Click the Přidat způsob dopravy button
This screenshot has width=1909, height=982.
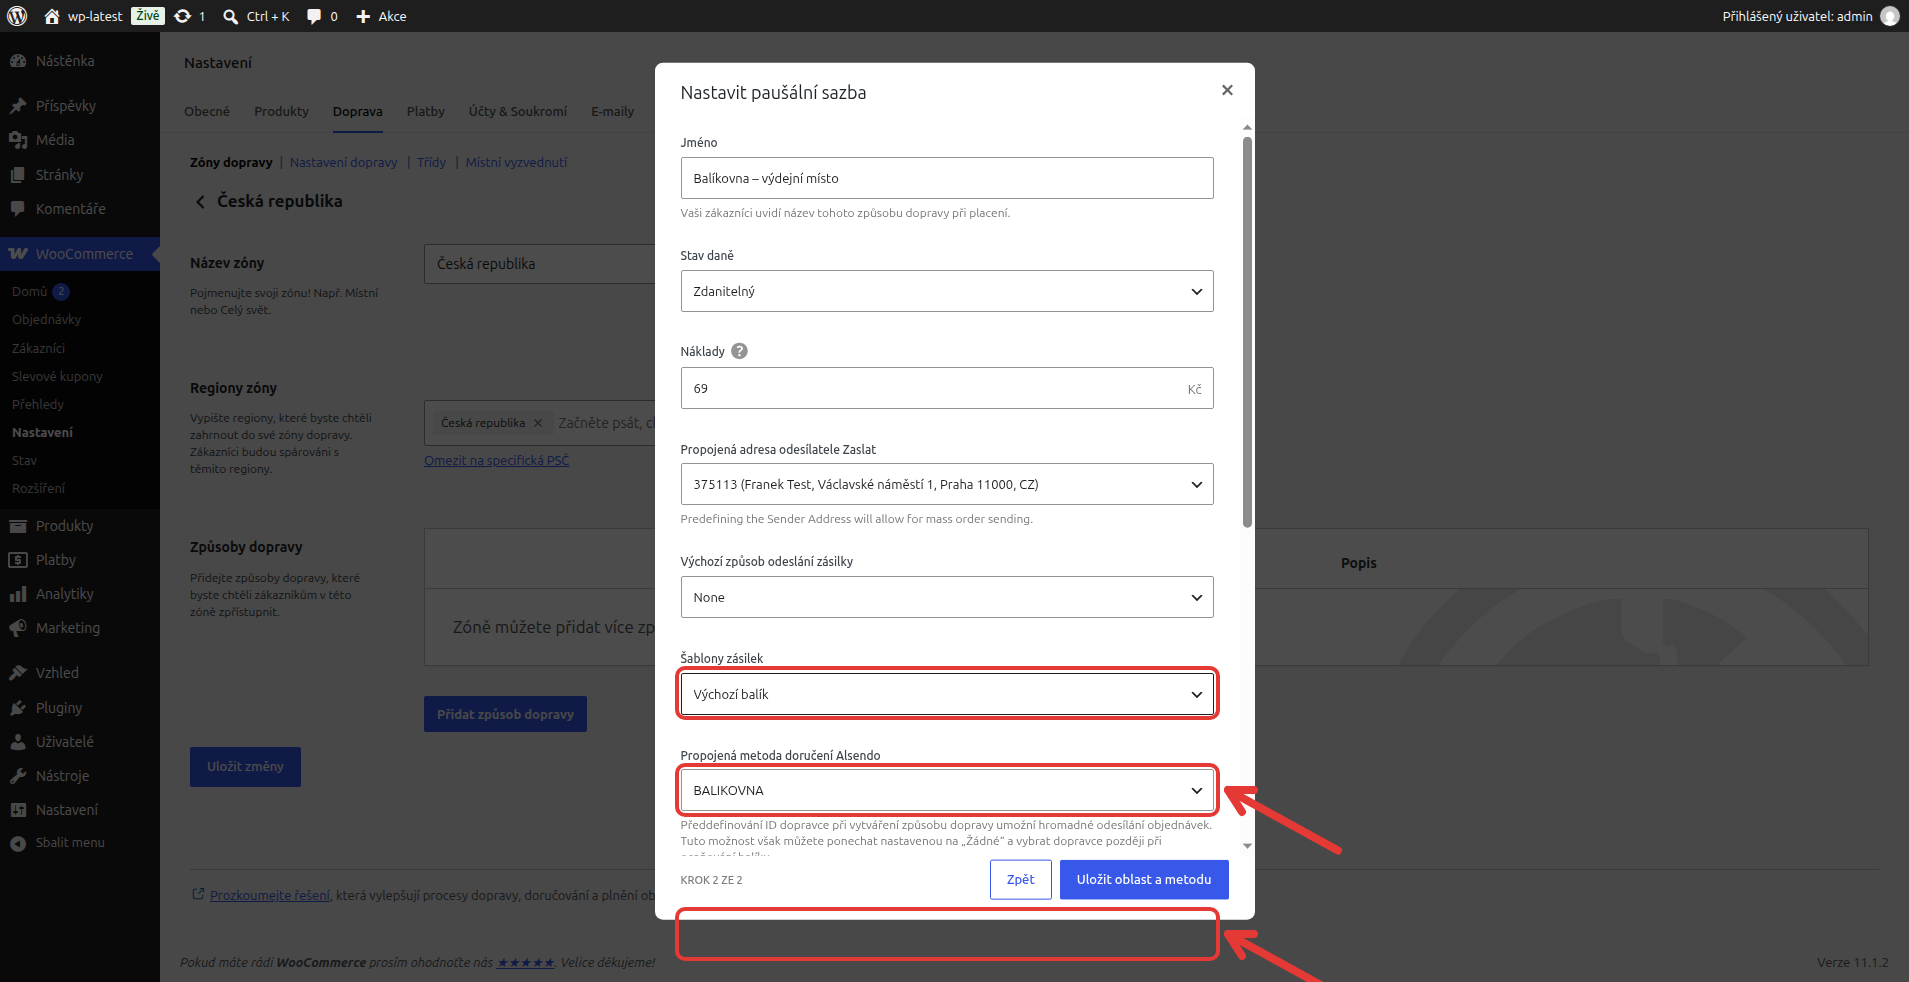click(x=505, y=714)
